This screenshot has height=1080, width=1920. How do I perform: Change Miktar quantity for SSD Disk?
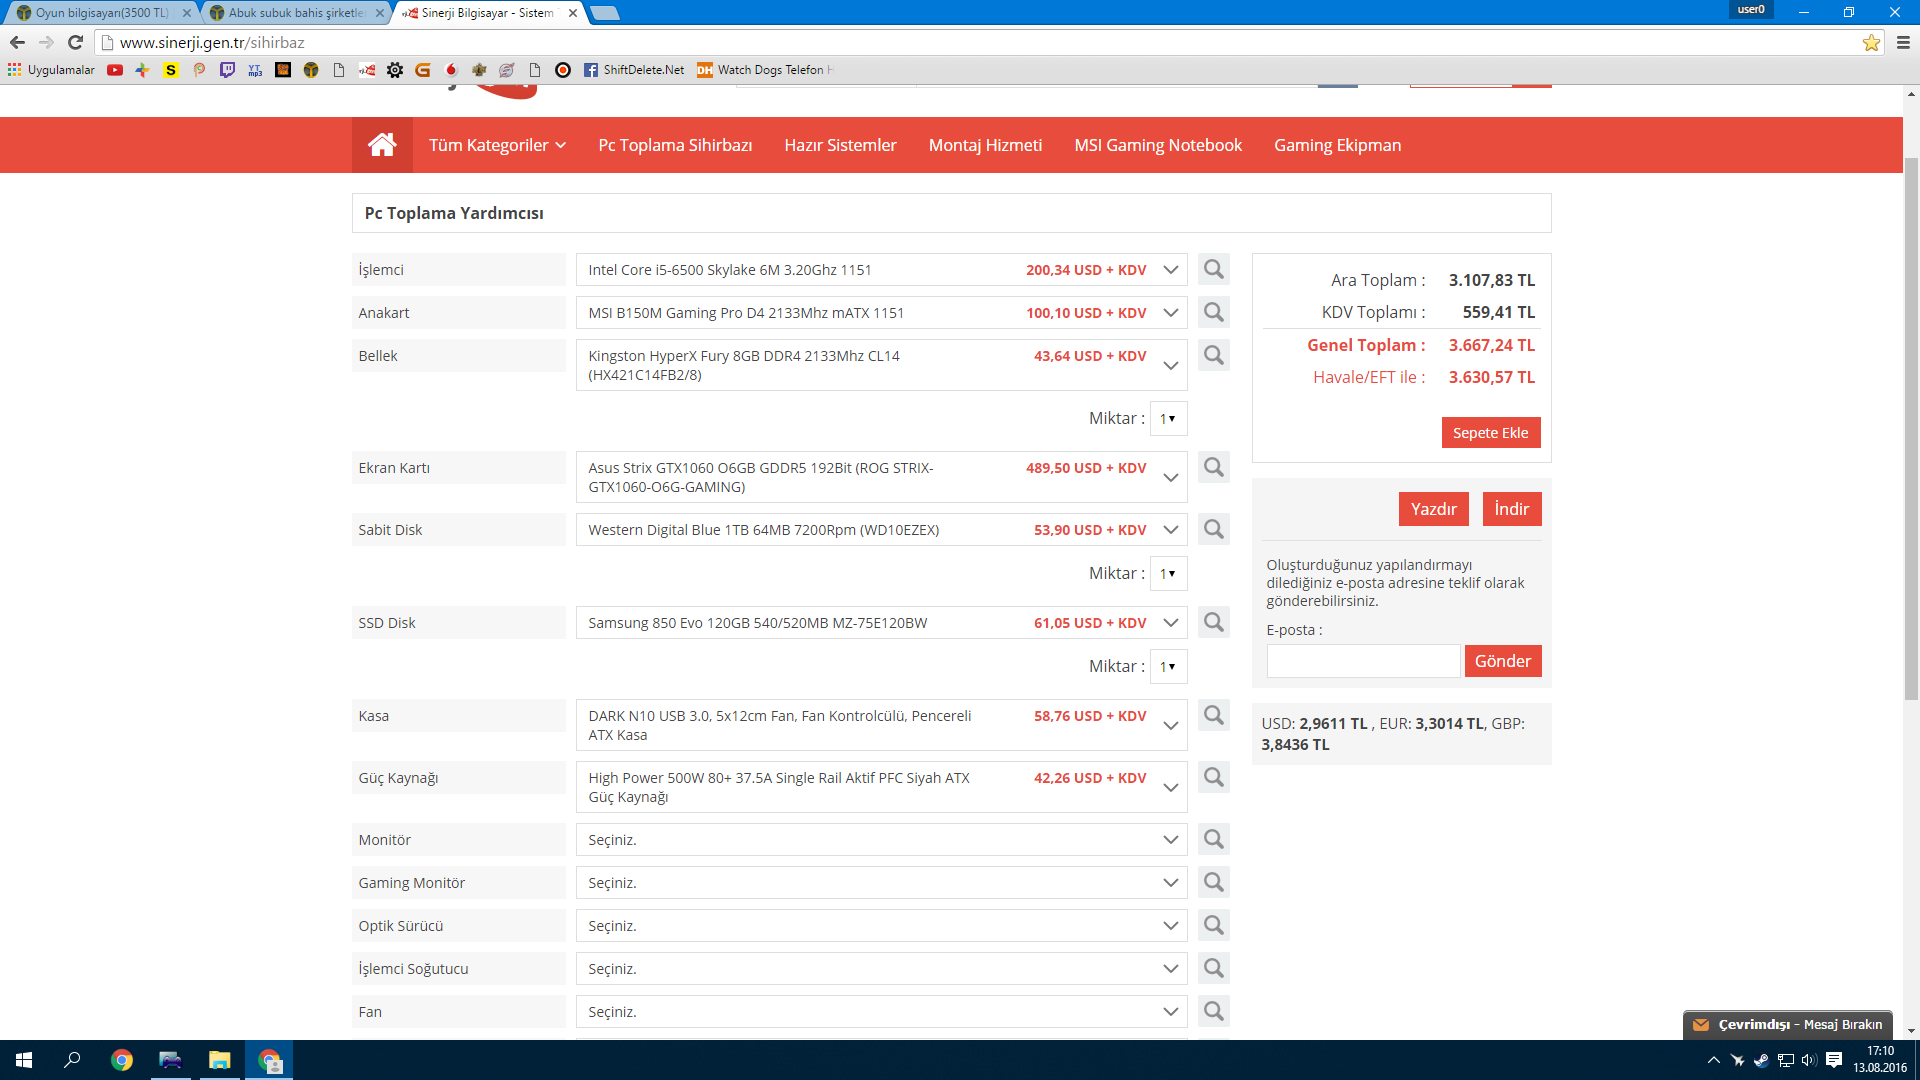tap(1168, 666)
